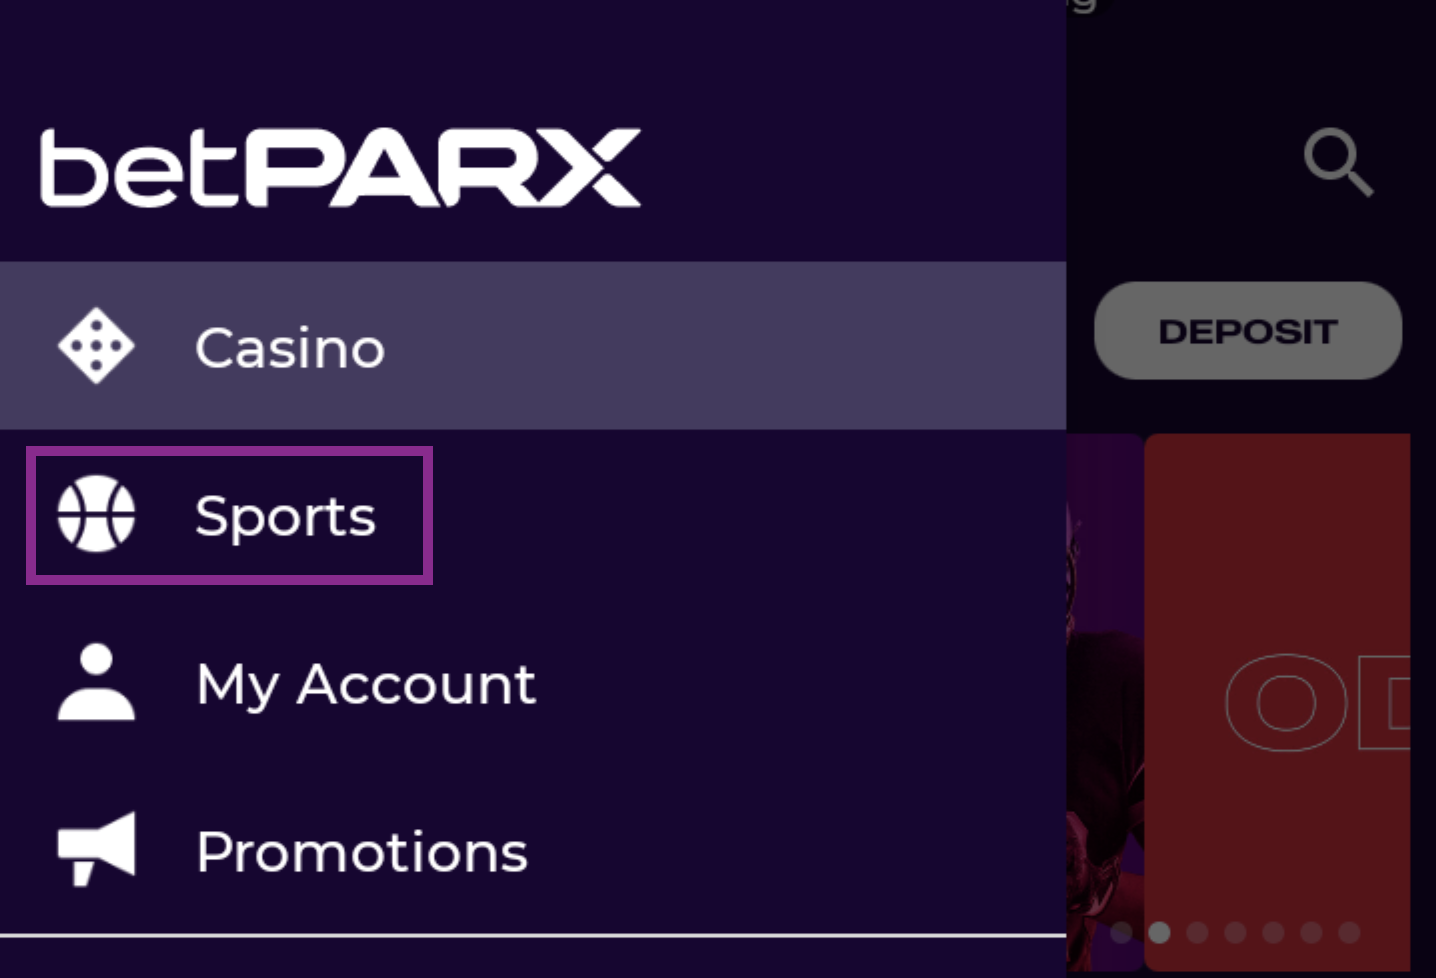This screenshot has width=1436, height=978.
Task: Open the Sports menu label
Action: 285,517
